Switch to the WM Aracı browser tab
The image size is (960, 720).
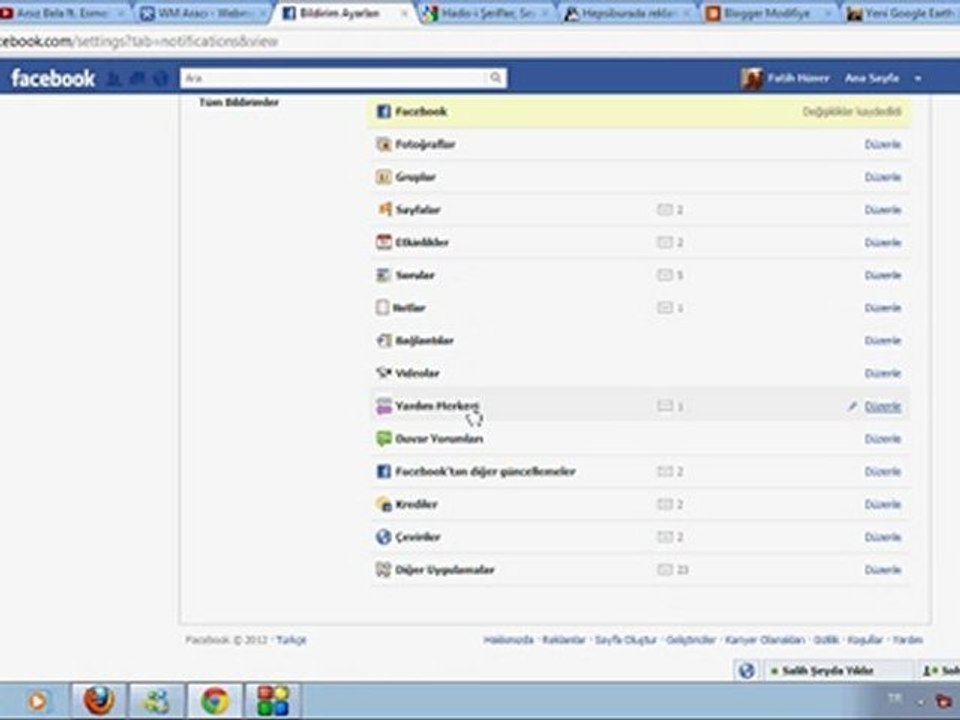[x=204, y=13]
